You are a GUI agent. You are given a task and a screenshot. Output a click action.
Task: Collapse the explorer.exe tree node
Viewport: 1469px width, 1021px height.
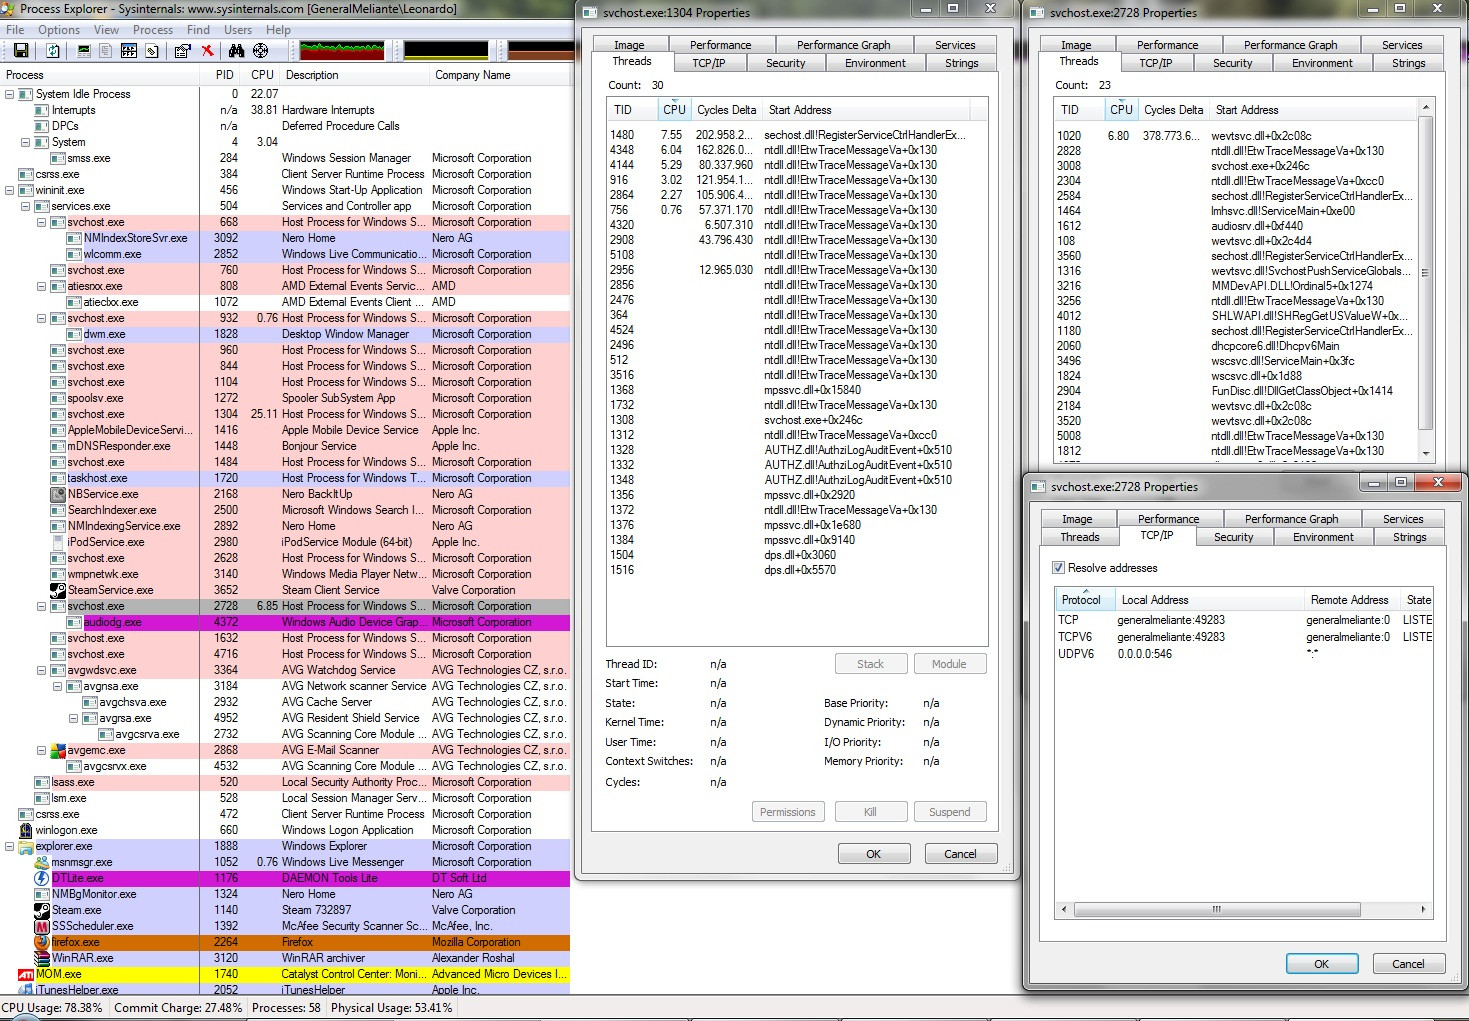pos(10,846)
